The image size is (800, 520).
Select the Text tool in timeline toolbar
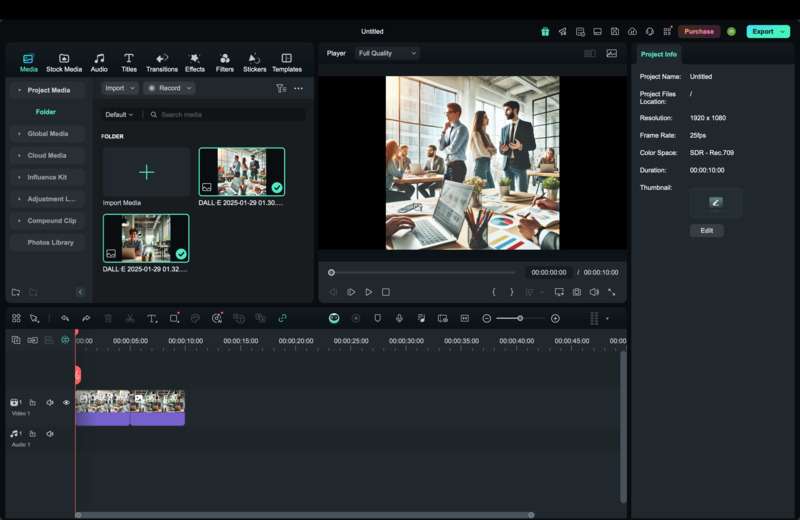[x=152, y=318]
